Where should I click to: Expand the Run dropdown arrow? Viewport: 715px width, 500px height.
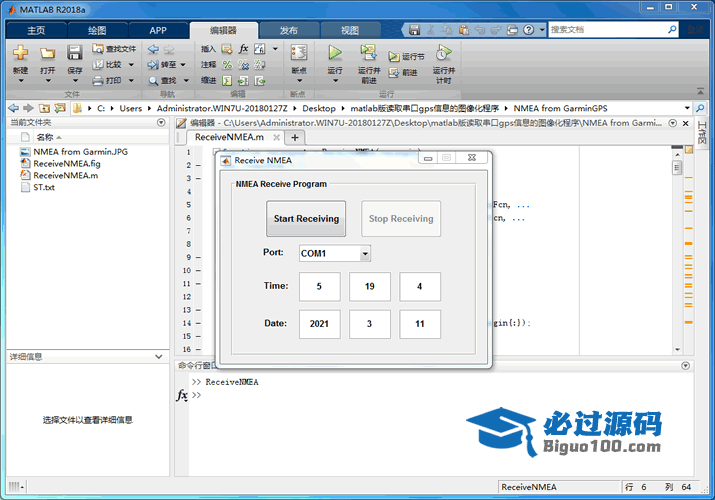click(335, 81)
